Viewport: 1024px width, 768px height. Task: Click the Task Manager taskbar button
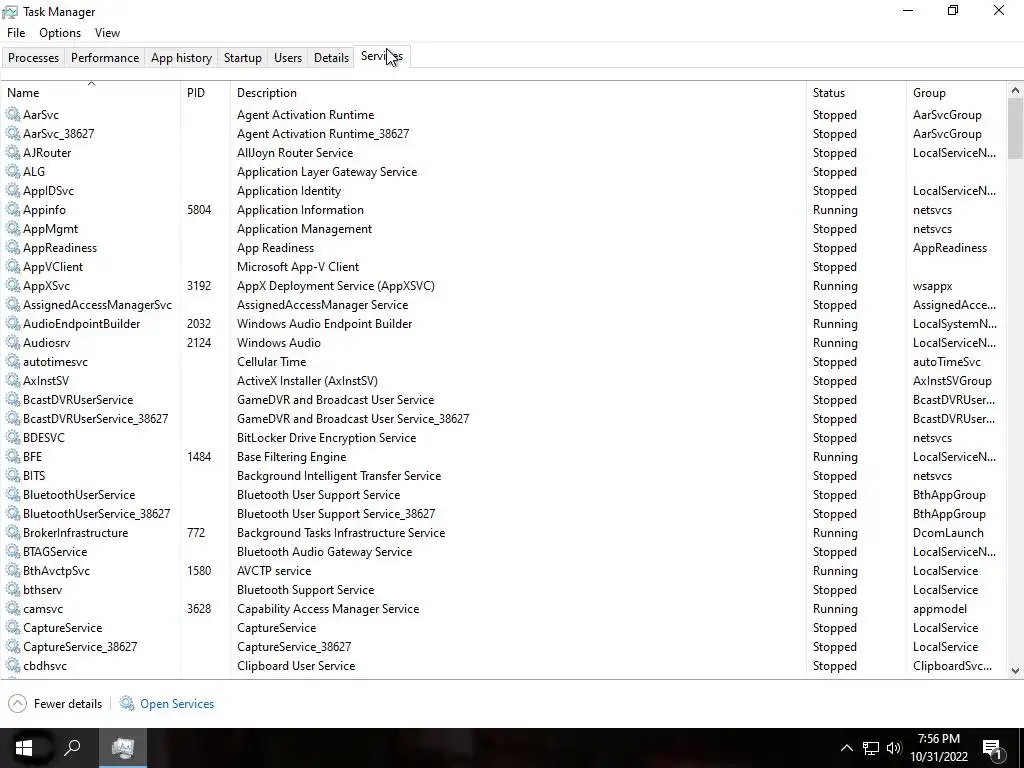click(123, 748)
